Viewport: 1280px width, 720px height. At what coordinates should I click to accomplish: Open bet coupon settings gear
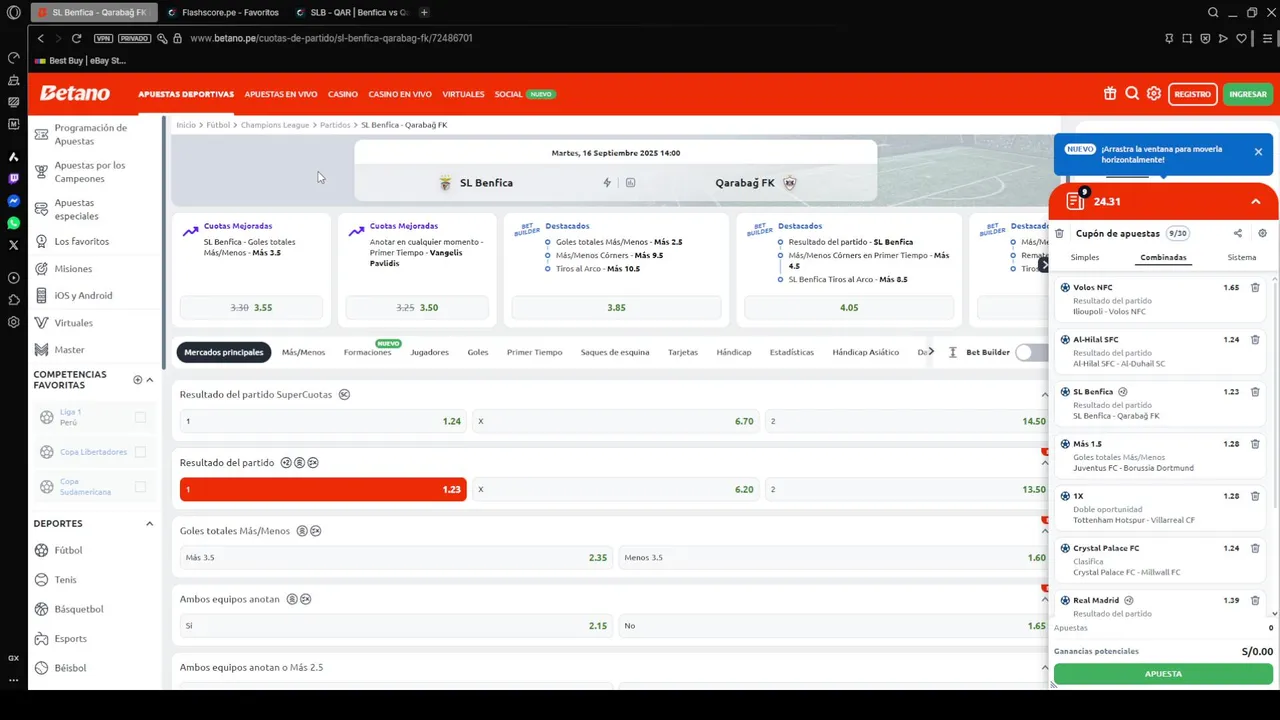[1262, 234]
